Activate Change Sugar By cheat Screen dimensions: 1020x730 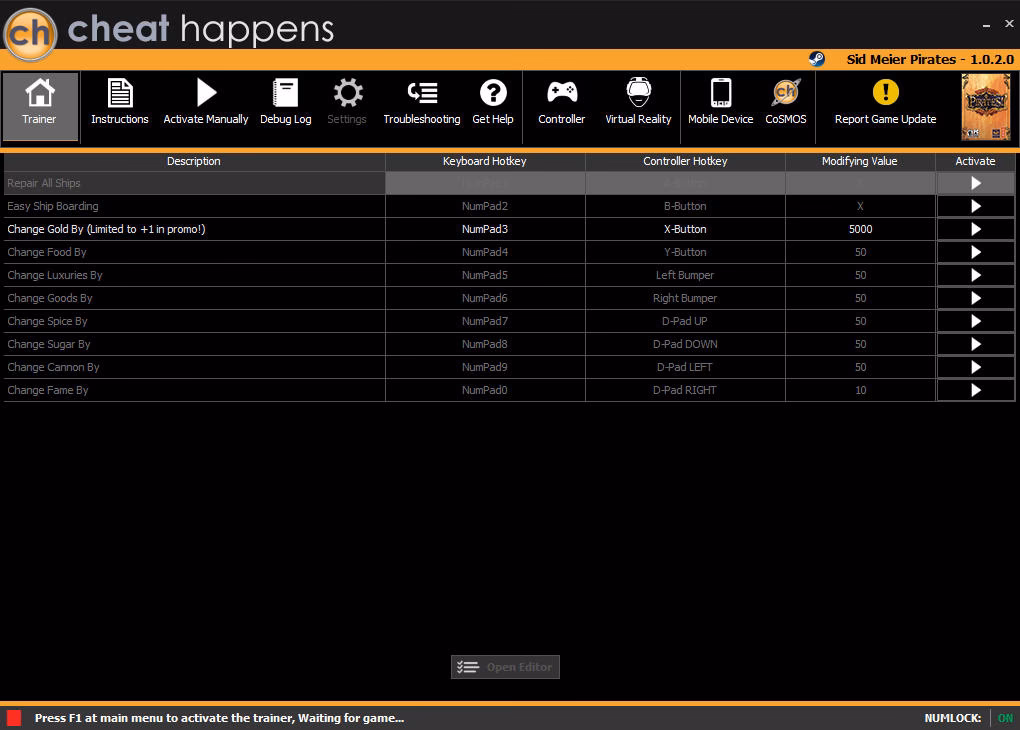[x=976, y=344]
